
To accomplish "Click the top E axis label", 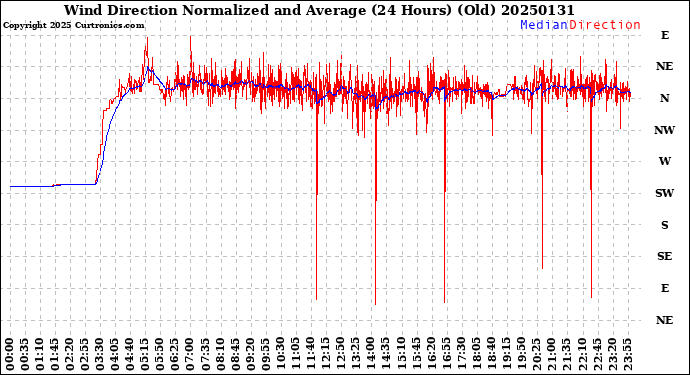I will 665,35.
